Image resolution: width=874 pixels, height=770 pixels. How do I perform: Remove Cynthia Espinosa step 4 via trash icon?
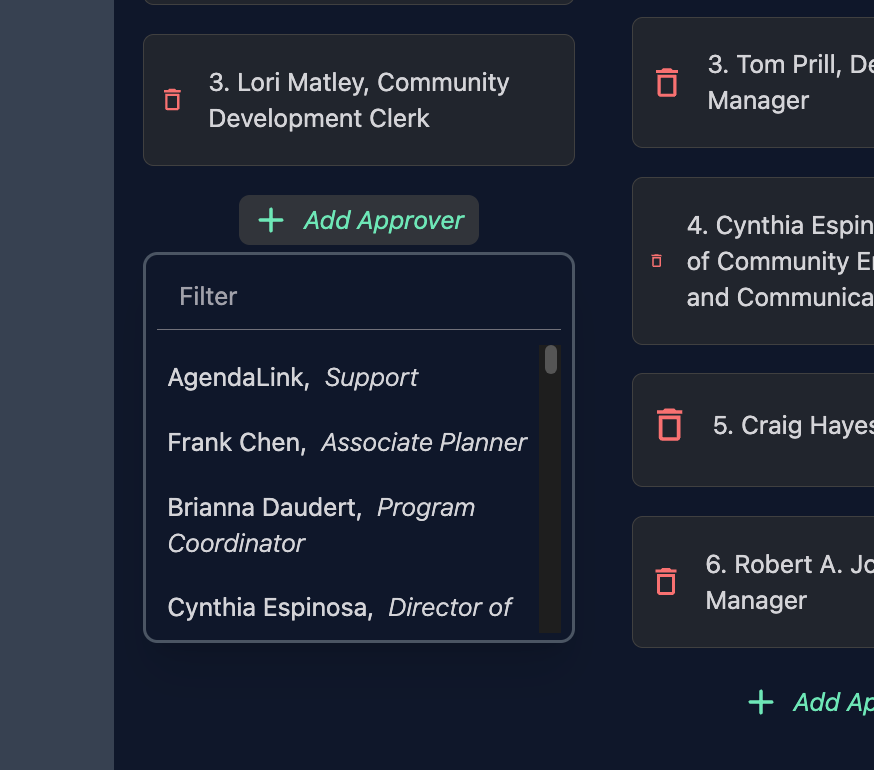[x=657, y=261]
